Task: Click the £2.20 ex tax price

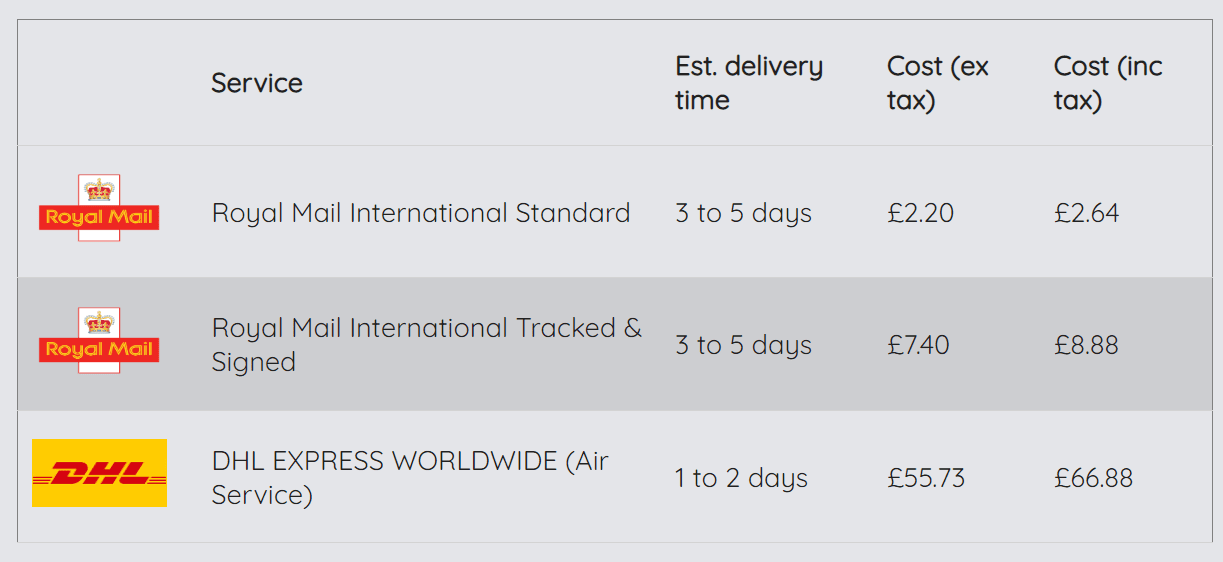Action: coord(921,213)
